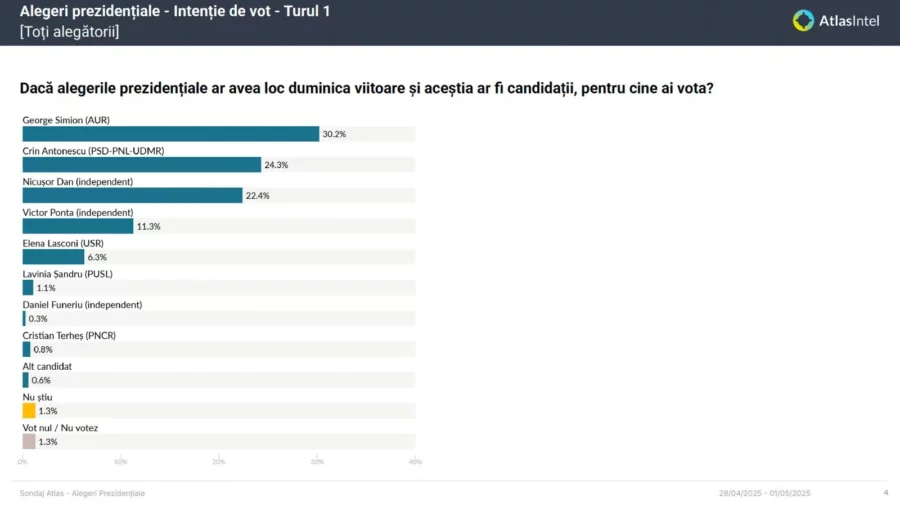Click the 20% tick on x-axis

click(219, 461)
